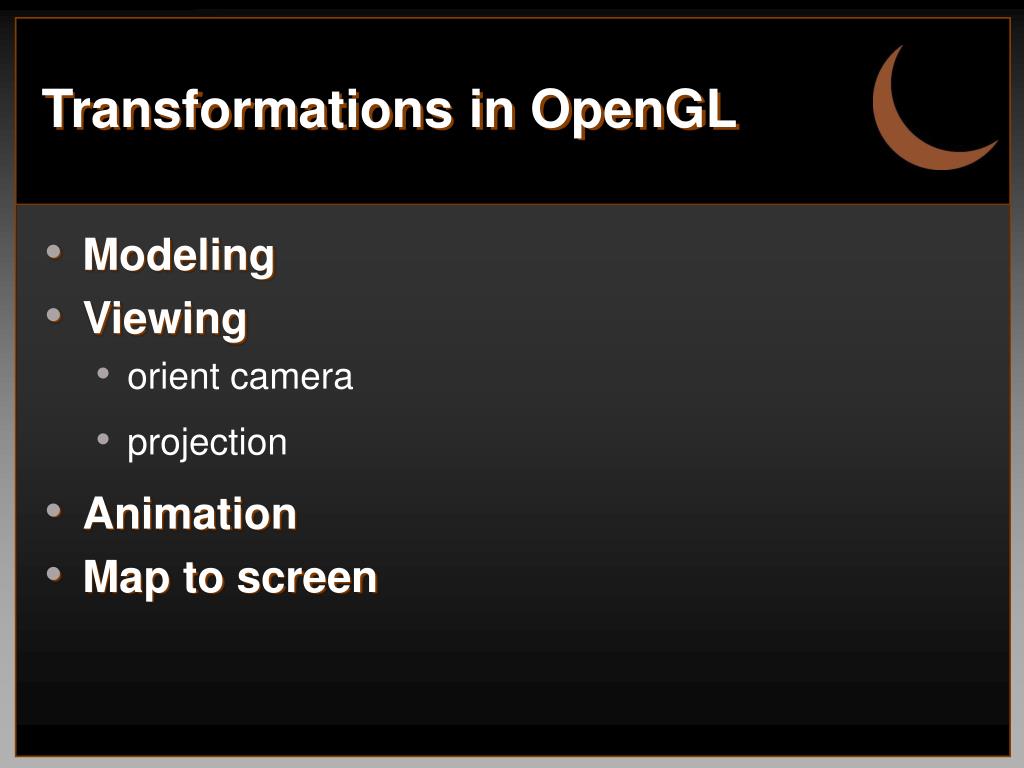The height and width of the screenshot is (768, 1024).
Task: Click the word screen in the last bullet
Action: pyautogui.click(x=307, y=579)
